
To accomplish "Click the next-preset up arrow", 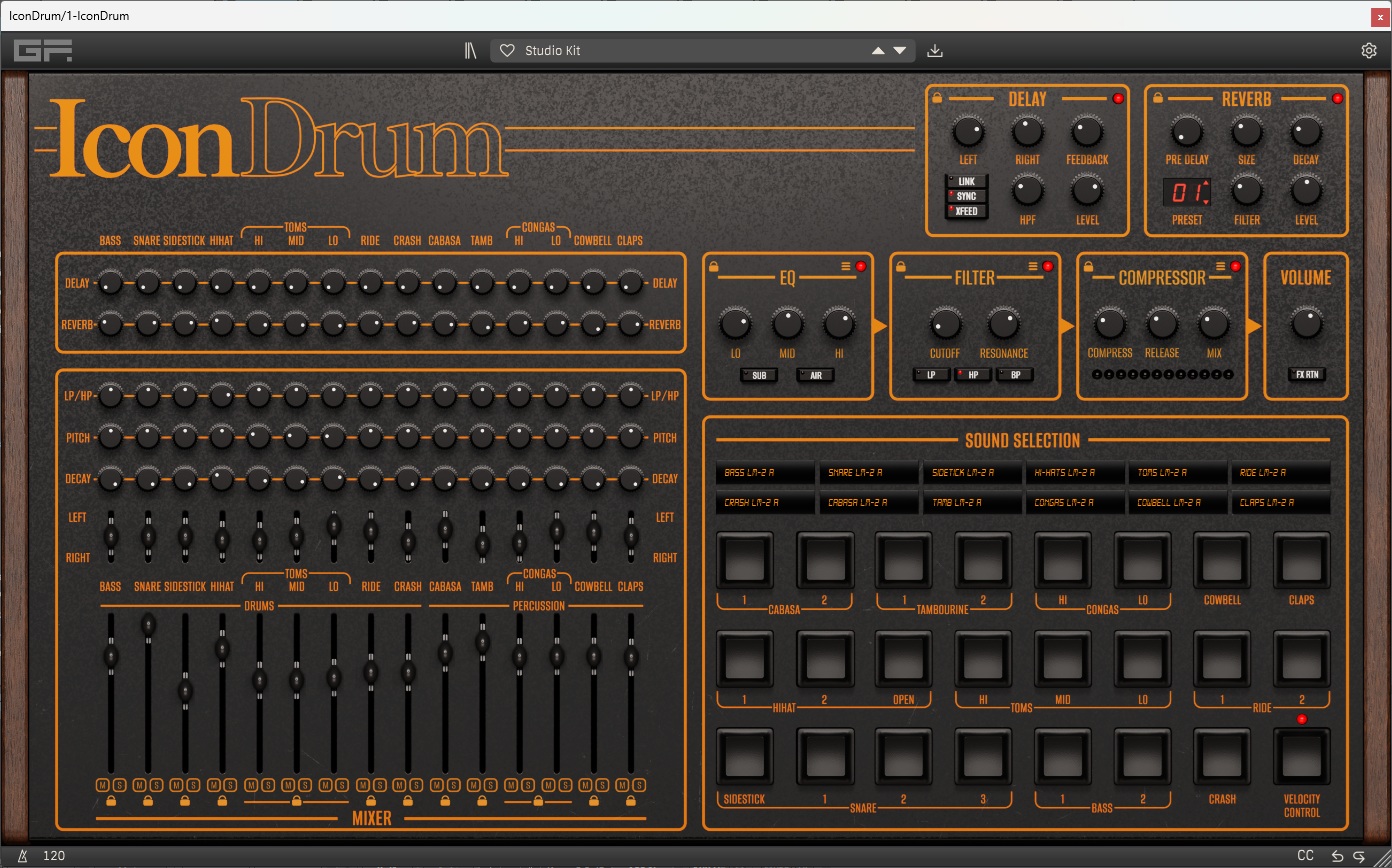I will (x=877, y=49).
